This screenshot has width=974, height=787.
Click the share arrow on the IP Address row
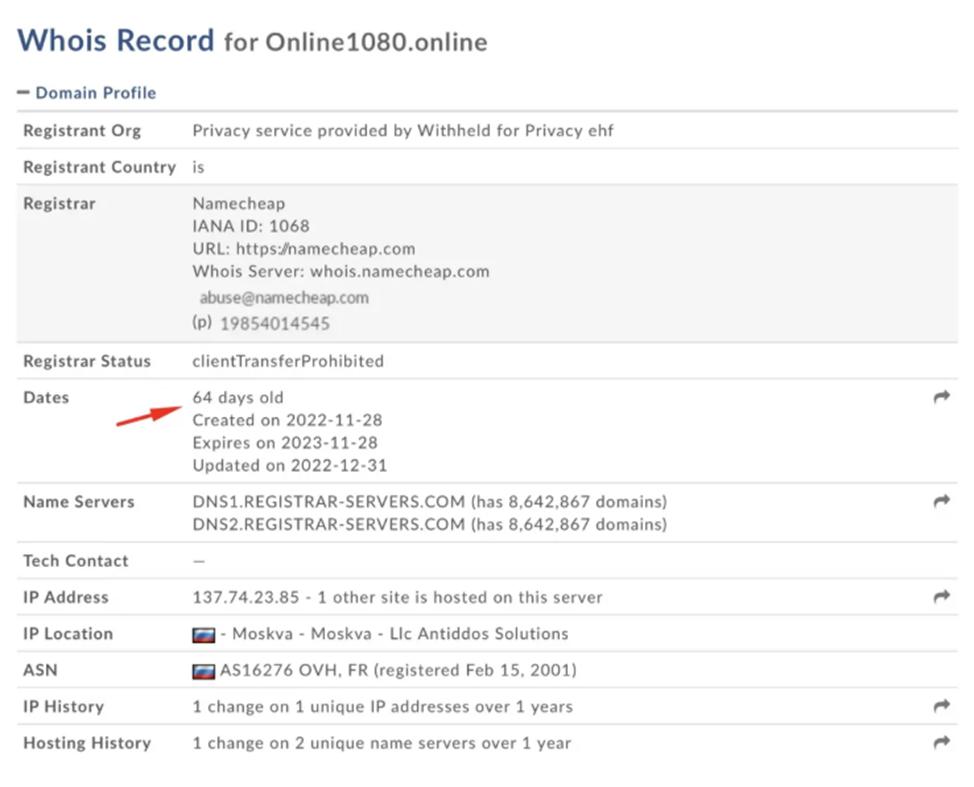click(941, 597)
